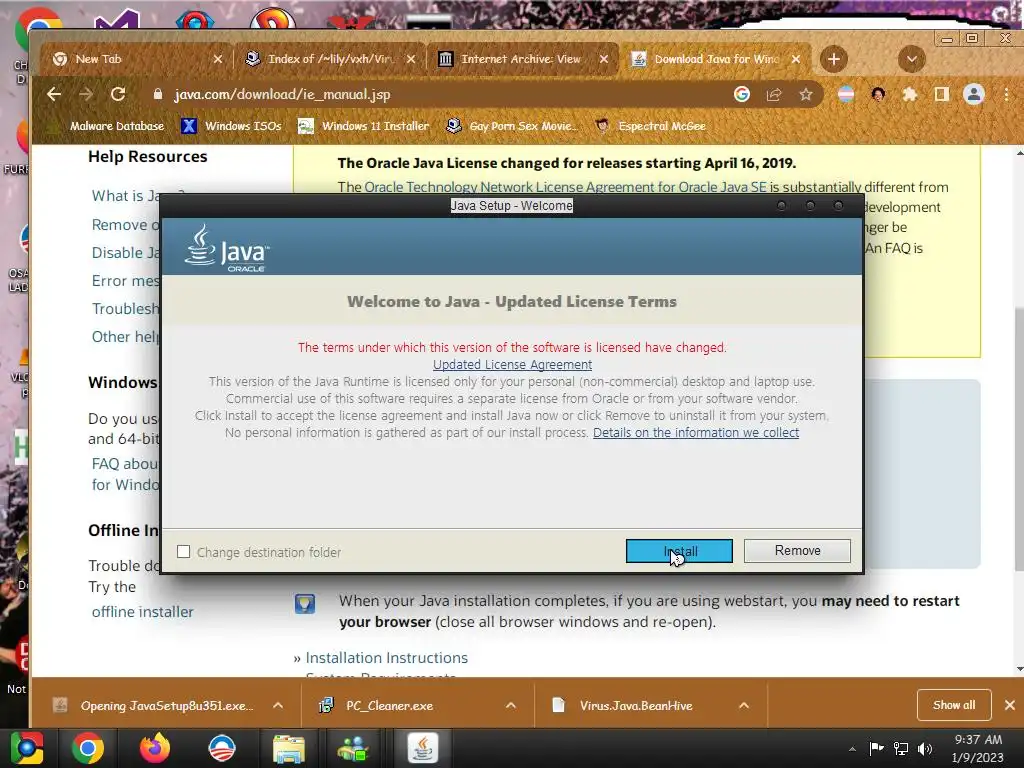
Task: Check the Change destination folder checkbox
Action: (184, 552)
